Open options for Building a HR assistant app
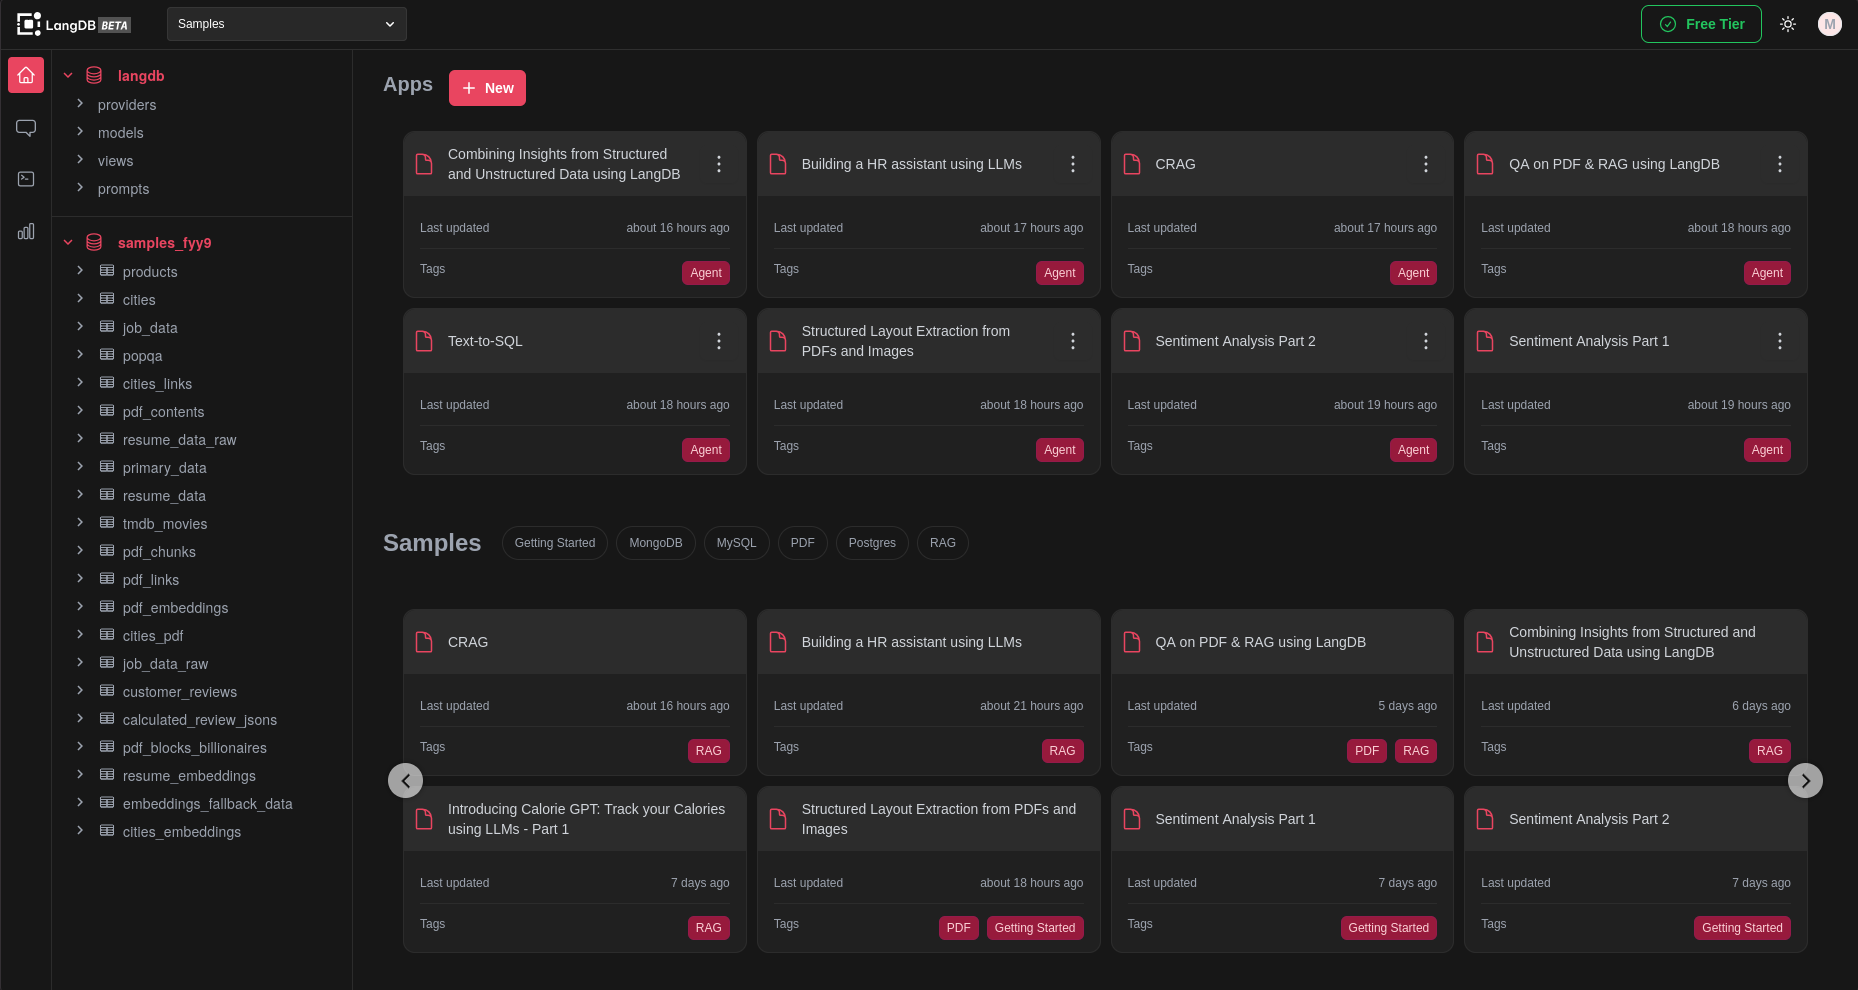This screenshot has width=1858, height=990. point(1073,164)
